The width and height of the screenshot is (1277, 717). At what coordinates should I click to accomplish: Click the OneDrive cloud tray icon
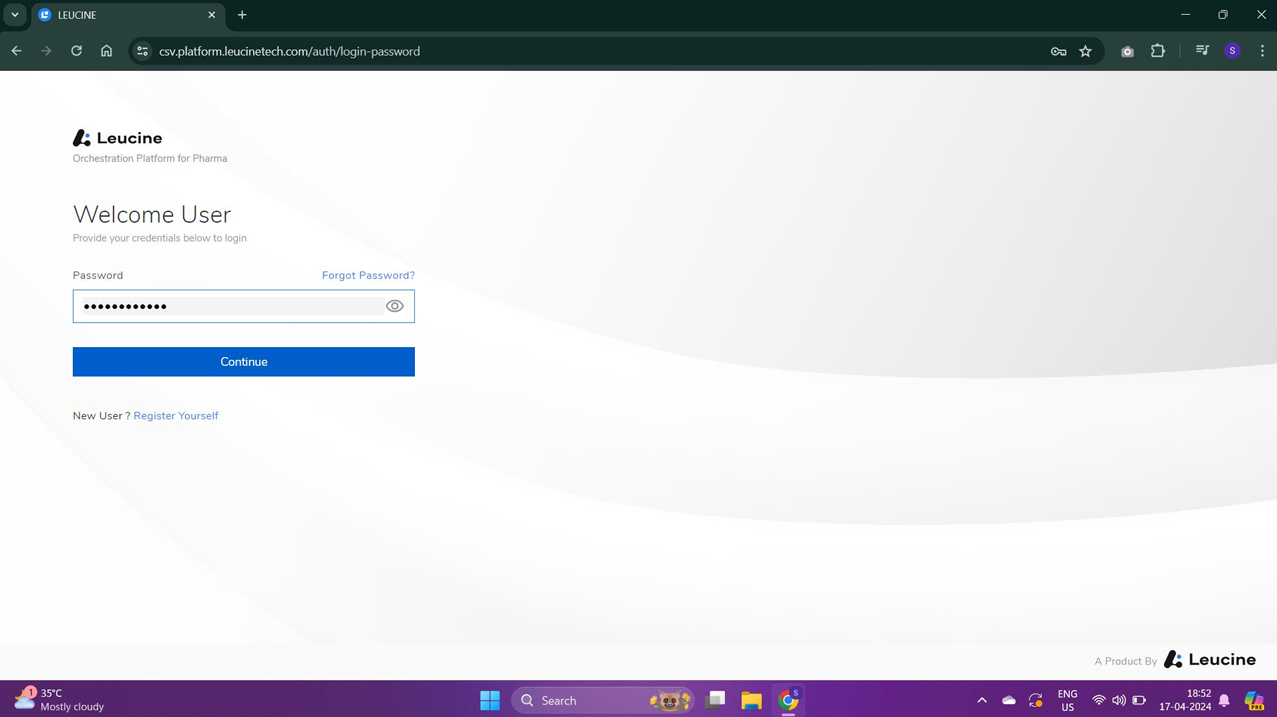[x=1008, y=700]
